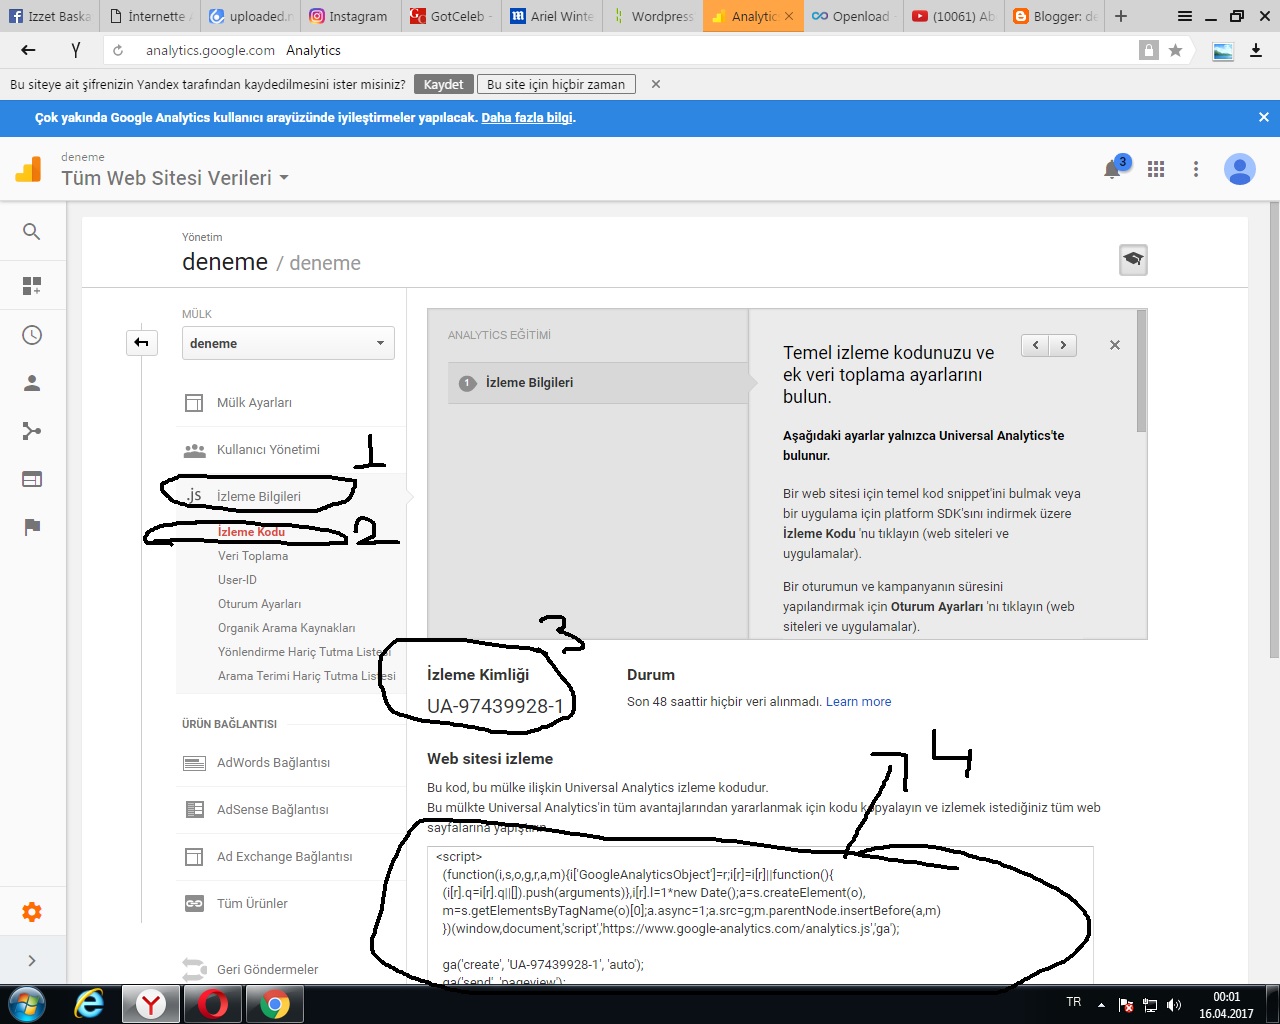
Task: Open AdSense Bağlantısı
Action: [272, 810]
